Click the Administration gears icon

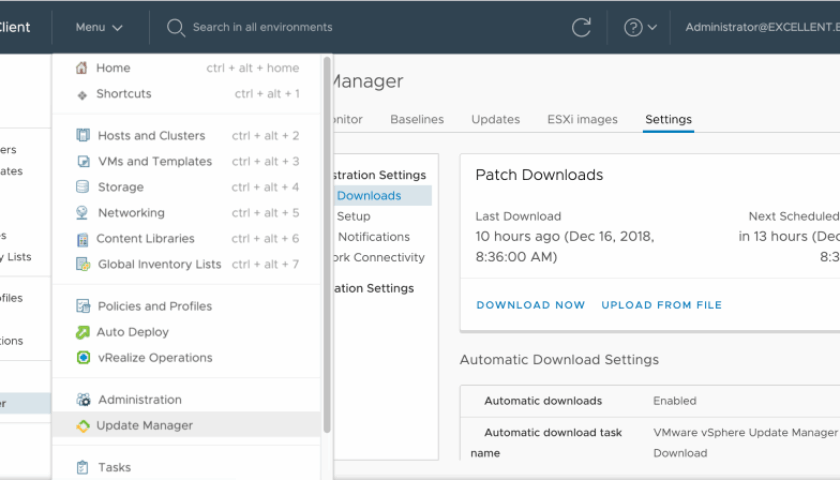83,400
